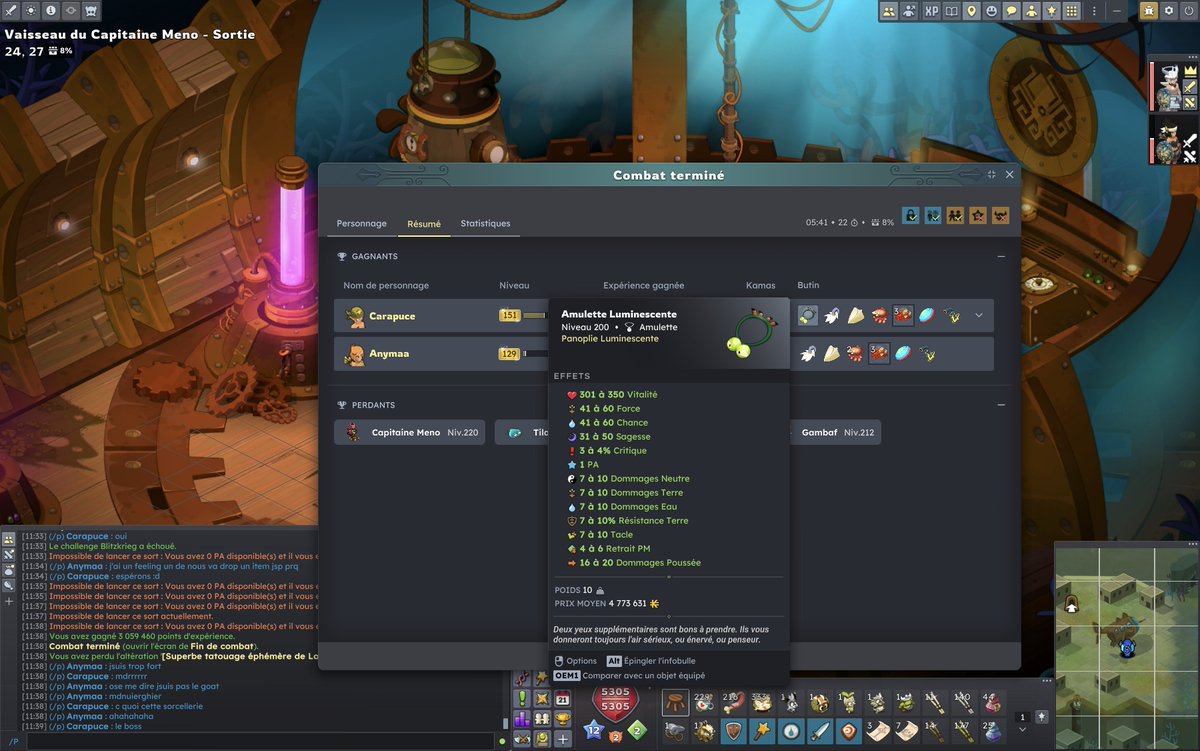This screenshot has height=751, width=1200.
Task: Open the Almanax calendar icon showing 21
Action: coord(562,698)
